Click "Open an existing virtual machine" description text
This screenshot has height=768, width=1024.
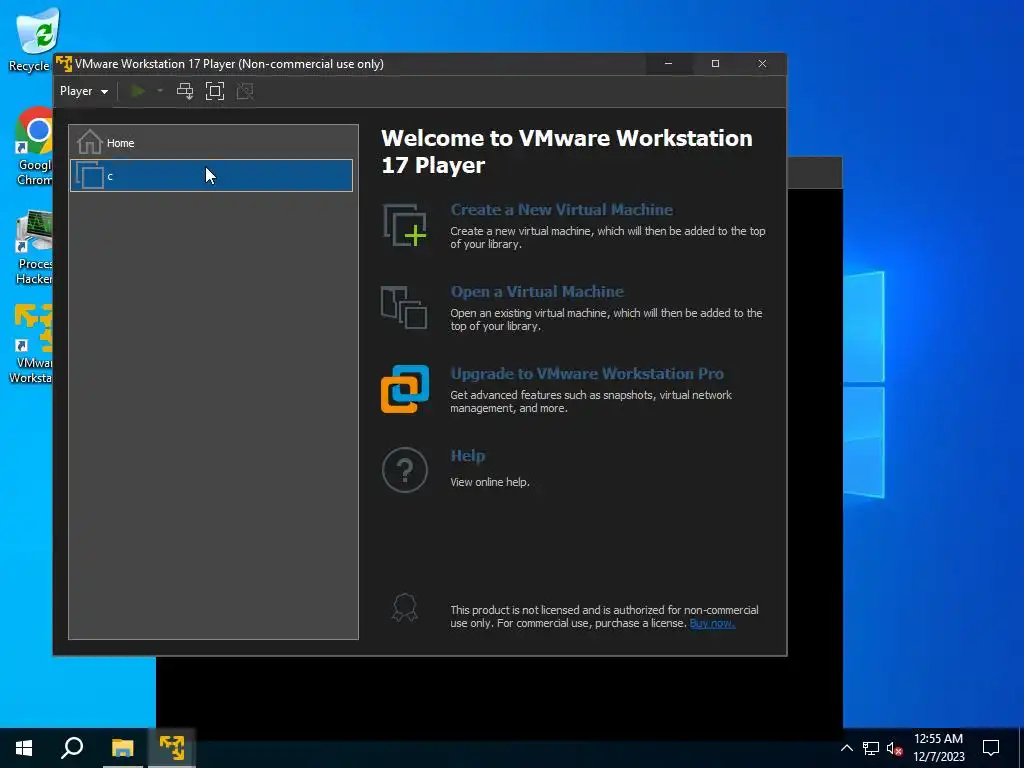tap(606, 319)
